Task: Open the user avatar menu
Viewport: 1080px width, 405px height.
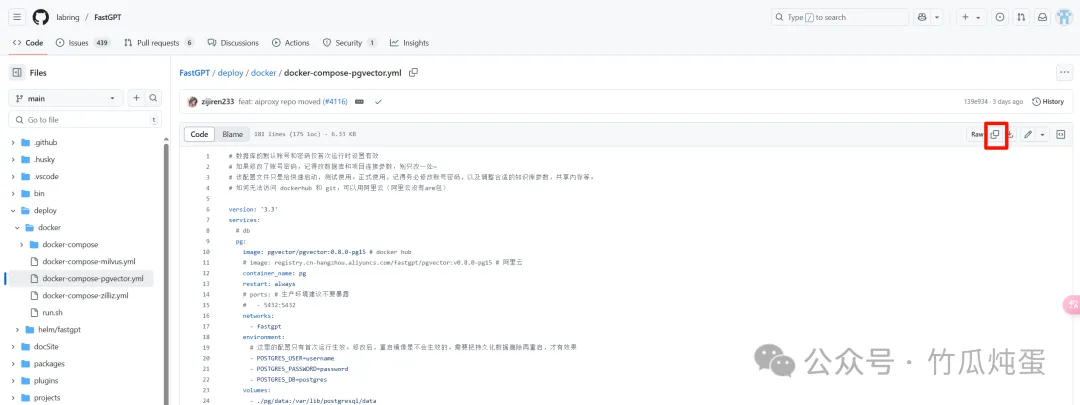Action: pyautogui.click(x=1064, y=17)
